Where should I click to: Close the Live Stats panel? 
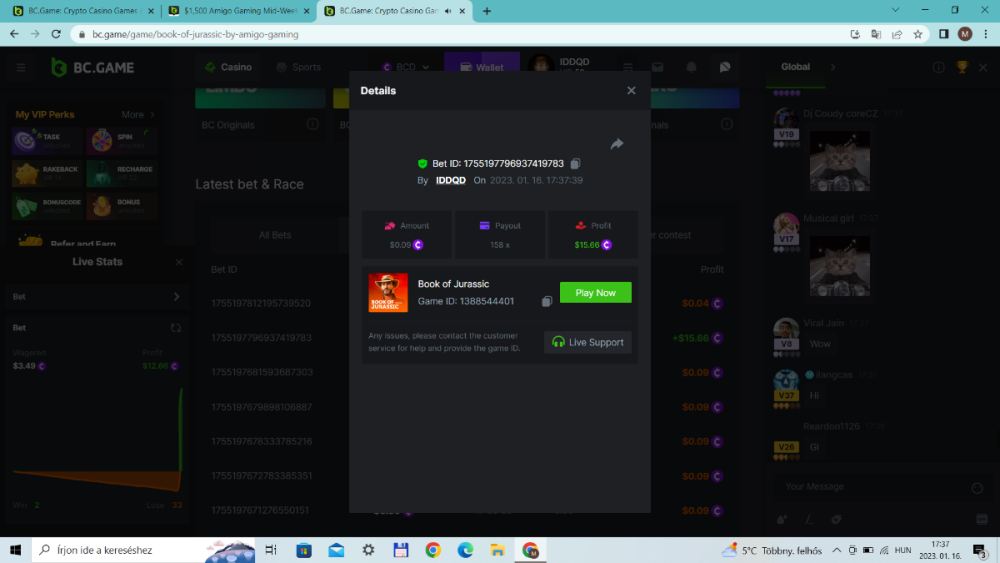179,262
